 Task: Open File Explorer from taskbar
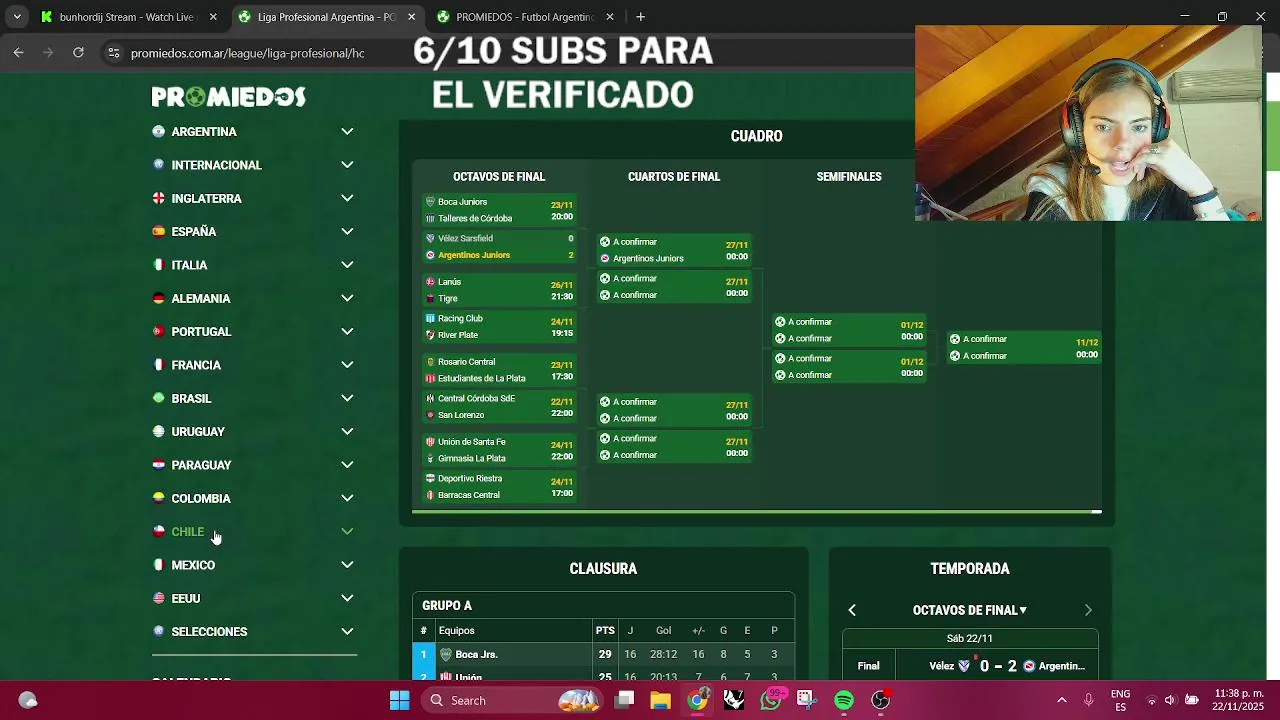pyautogui.click(x=660, y=700)
